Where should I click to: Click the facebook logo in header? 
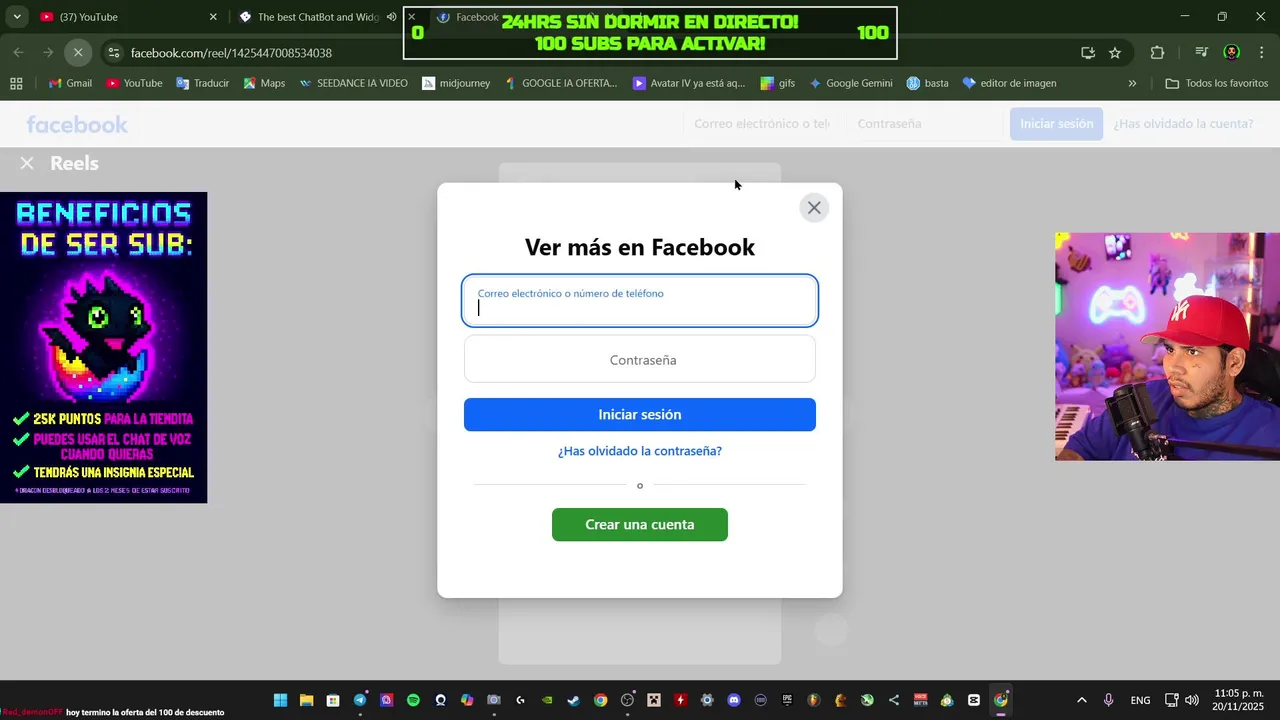click(77, 124)
